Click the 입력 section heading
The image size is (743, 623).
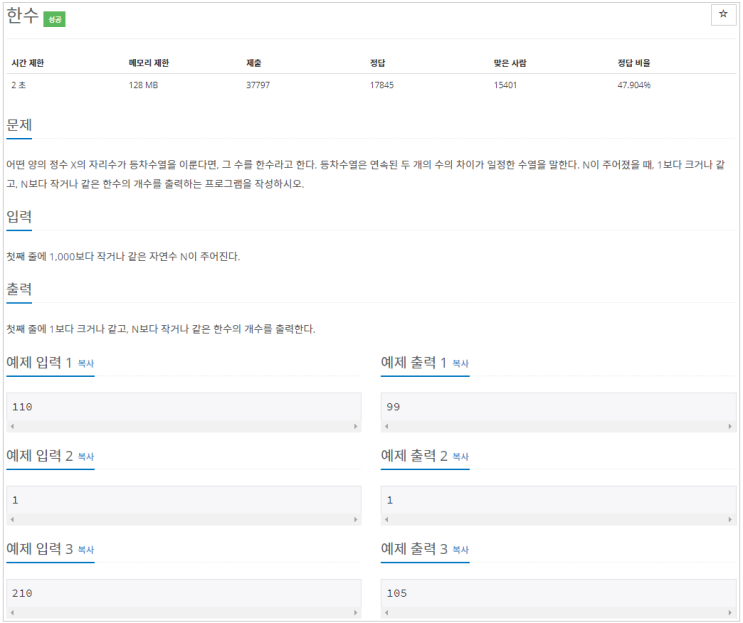coord(19,217)
